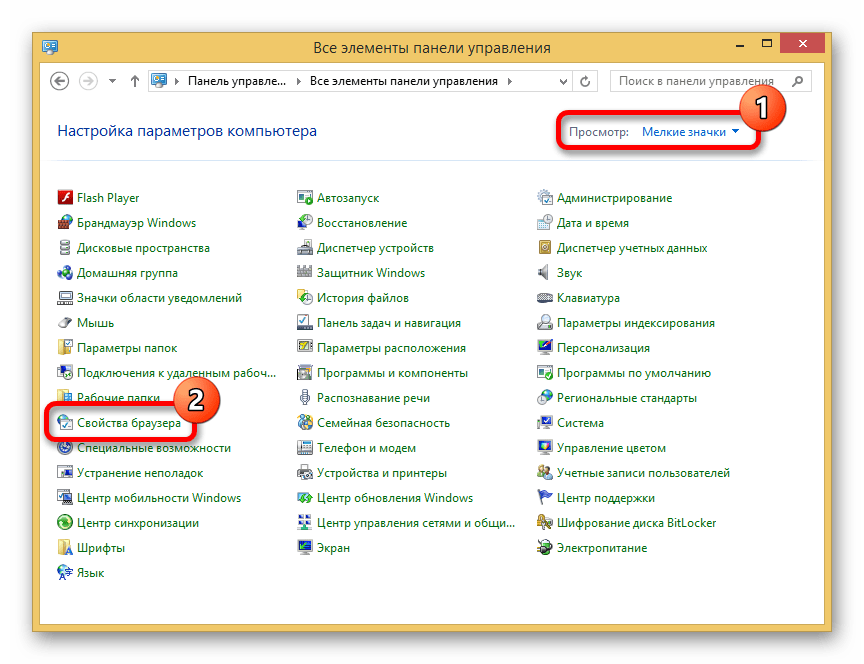The image size is (864, 664).
Task: Open the Центр мобильности Windows link
Action: (159, 498)
